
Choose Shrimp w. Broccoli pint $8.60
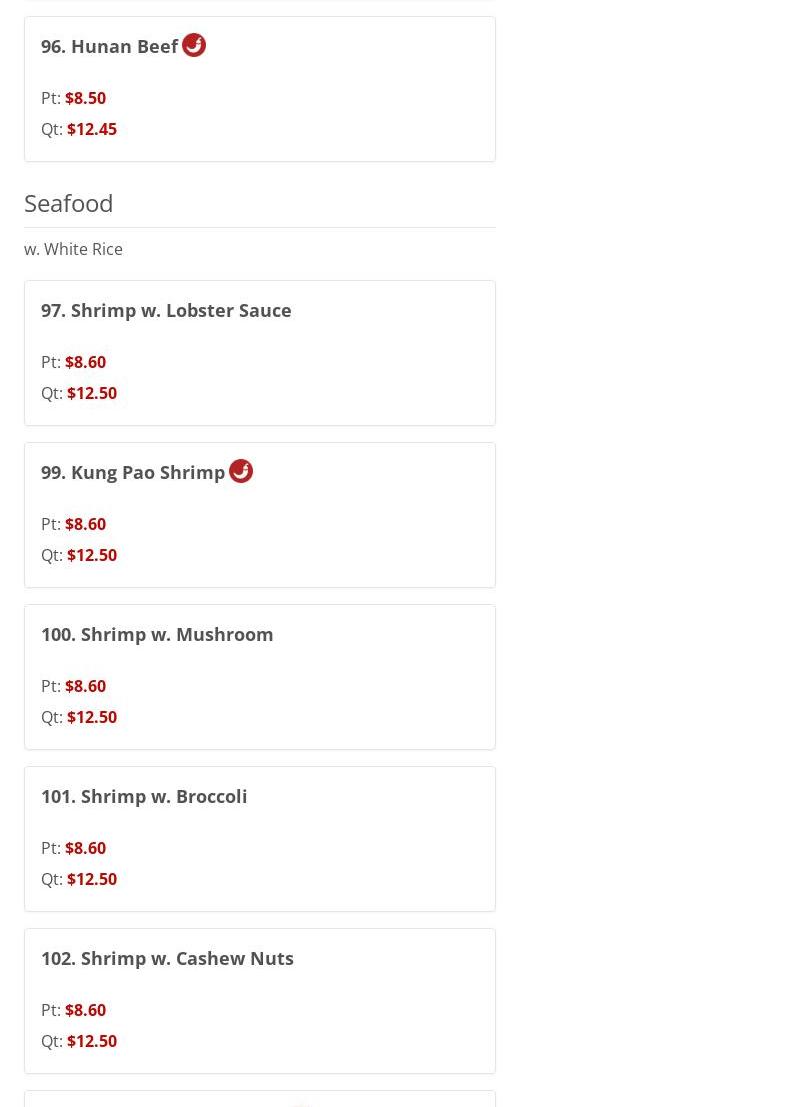tap(85, 848)
